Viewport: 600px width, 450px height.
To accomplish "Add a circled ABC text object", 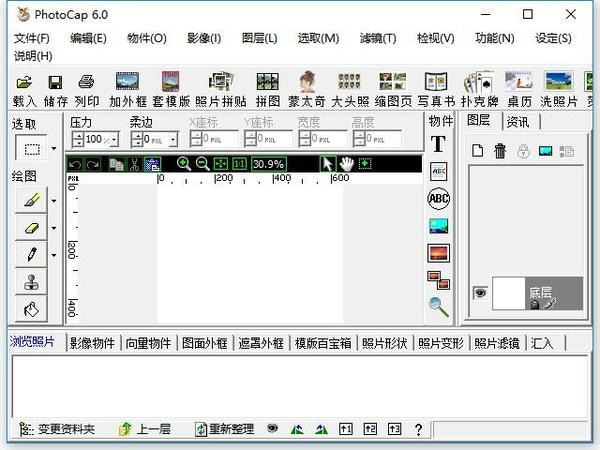I will pos(439,198).
